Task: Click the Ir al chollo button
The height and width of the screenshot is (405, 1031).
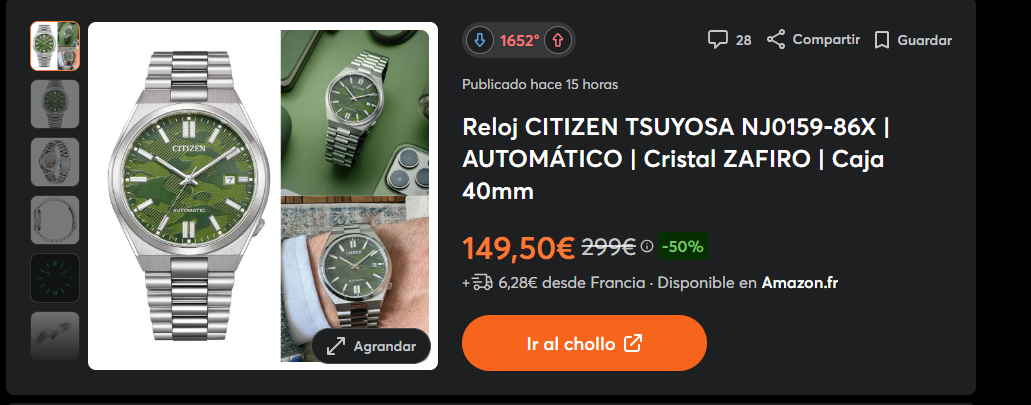Action: click(x=584, y=343)
